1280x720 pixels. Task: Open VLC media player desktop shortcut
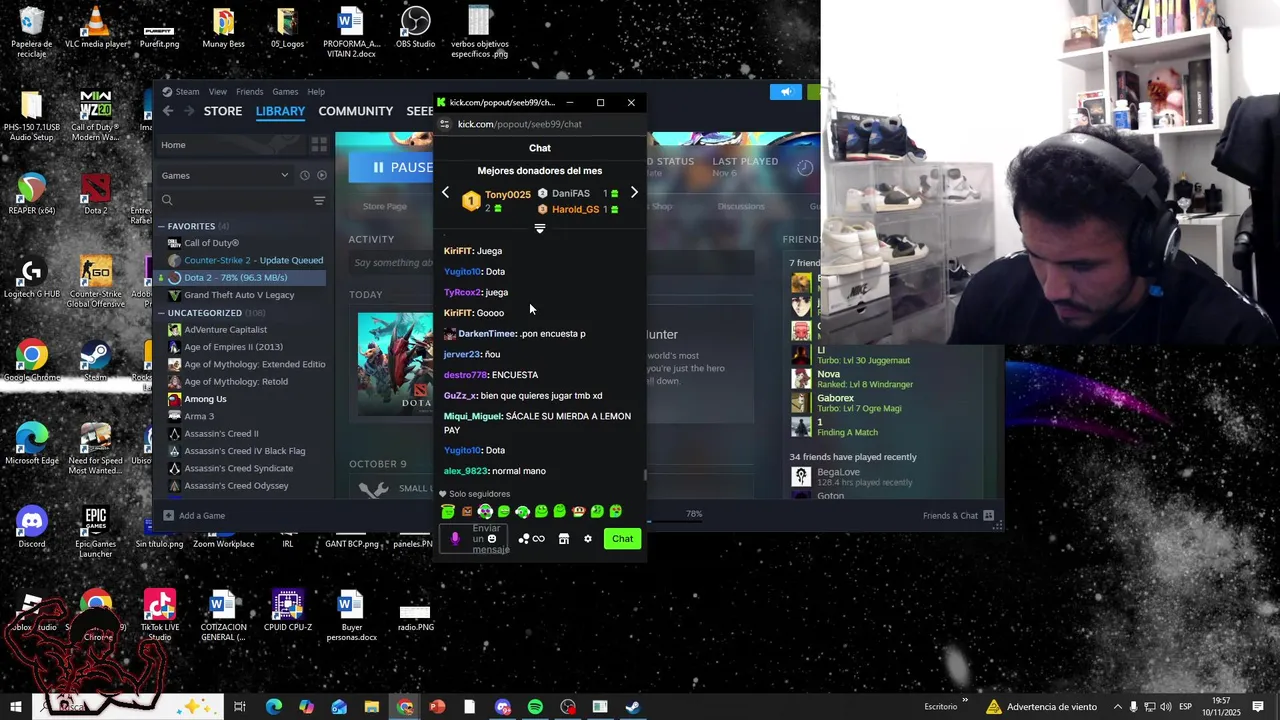(x=96, y=28)
